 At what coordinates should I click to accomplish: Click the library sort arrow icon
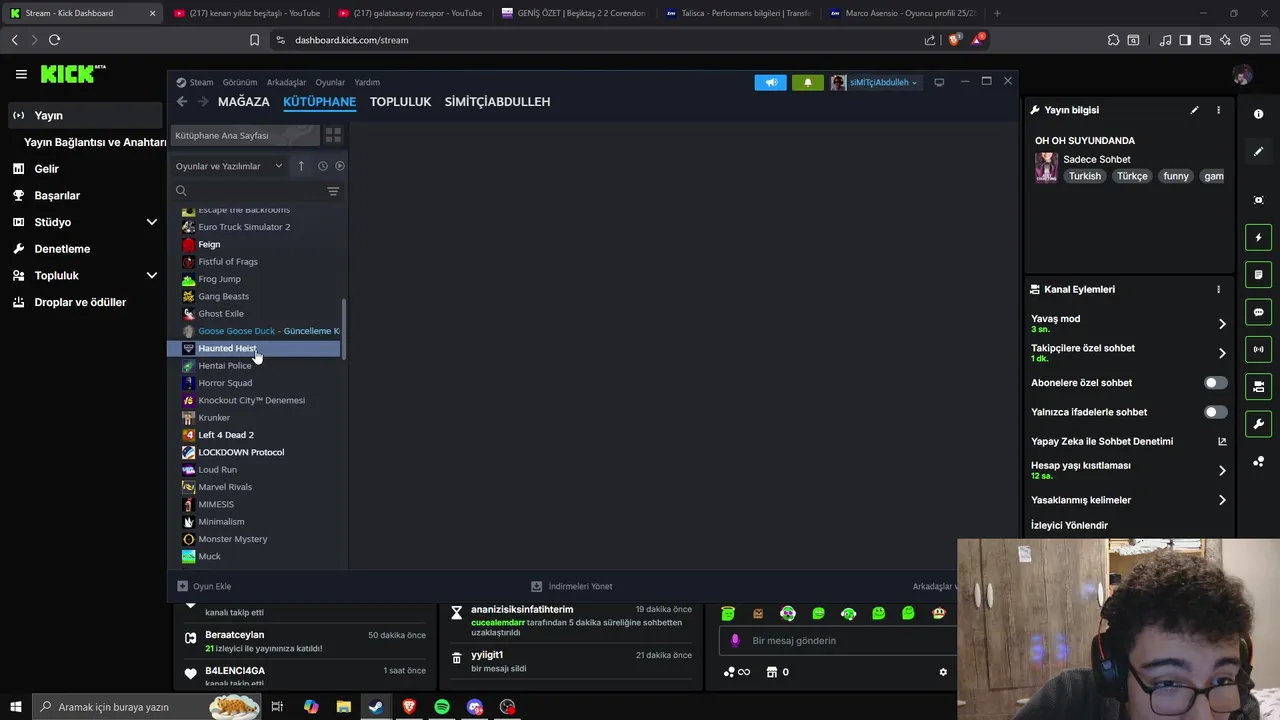pyautogui.click(x=301, y=166)
